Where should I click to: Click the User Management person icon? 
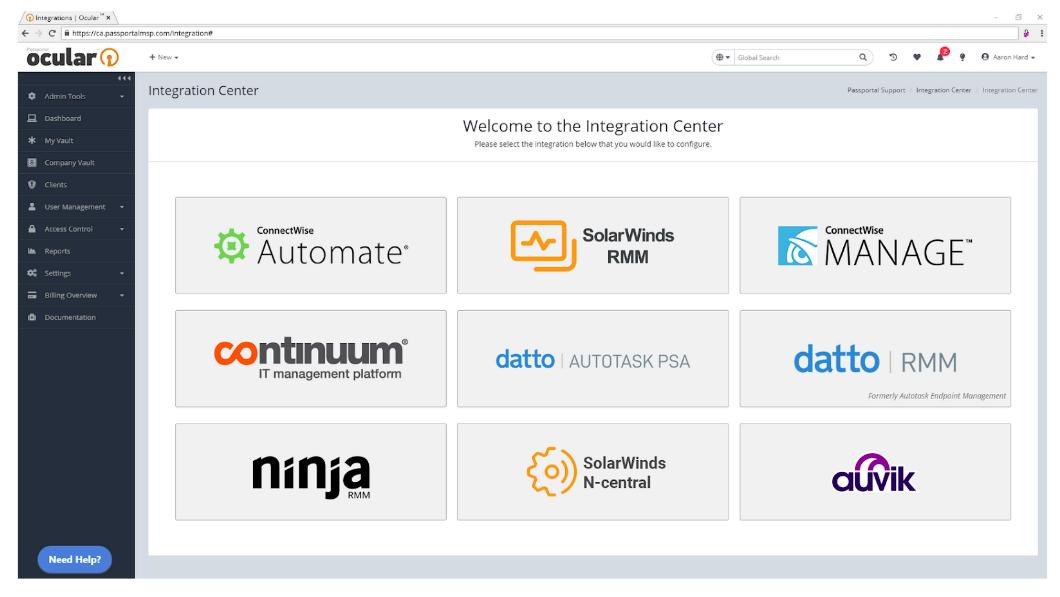(x=32, y=207)
